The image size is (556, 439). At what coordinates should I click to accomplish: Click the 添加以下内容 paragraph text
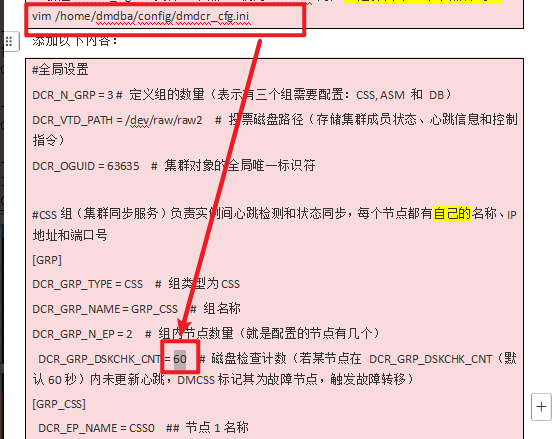click(x=75, y=41)
